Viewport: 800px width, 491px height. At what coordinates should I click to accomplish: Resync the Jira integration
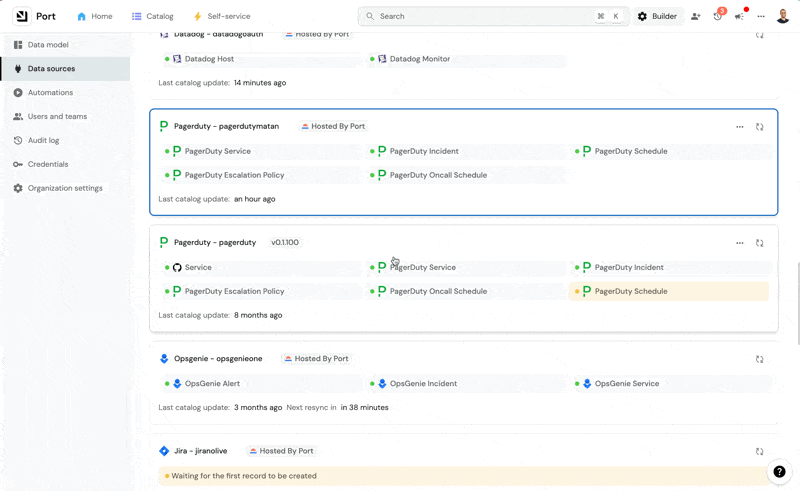[x=760, y=452]
